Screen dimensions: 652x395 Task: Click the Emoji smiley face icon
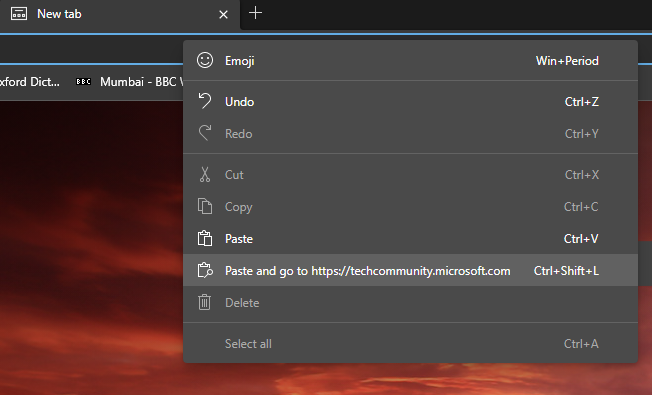[205, 60]
